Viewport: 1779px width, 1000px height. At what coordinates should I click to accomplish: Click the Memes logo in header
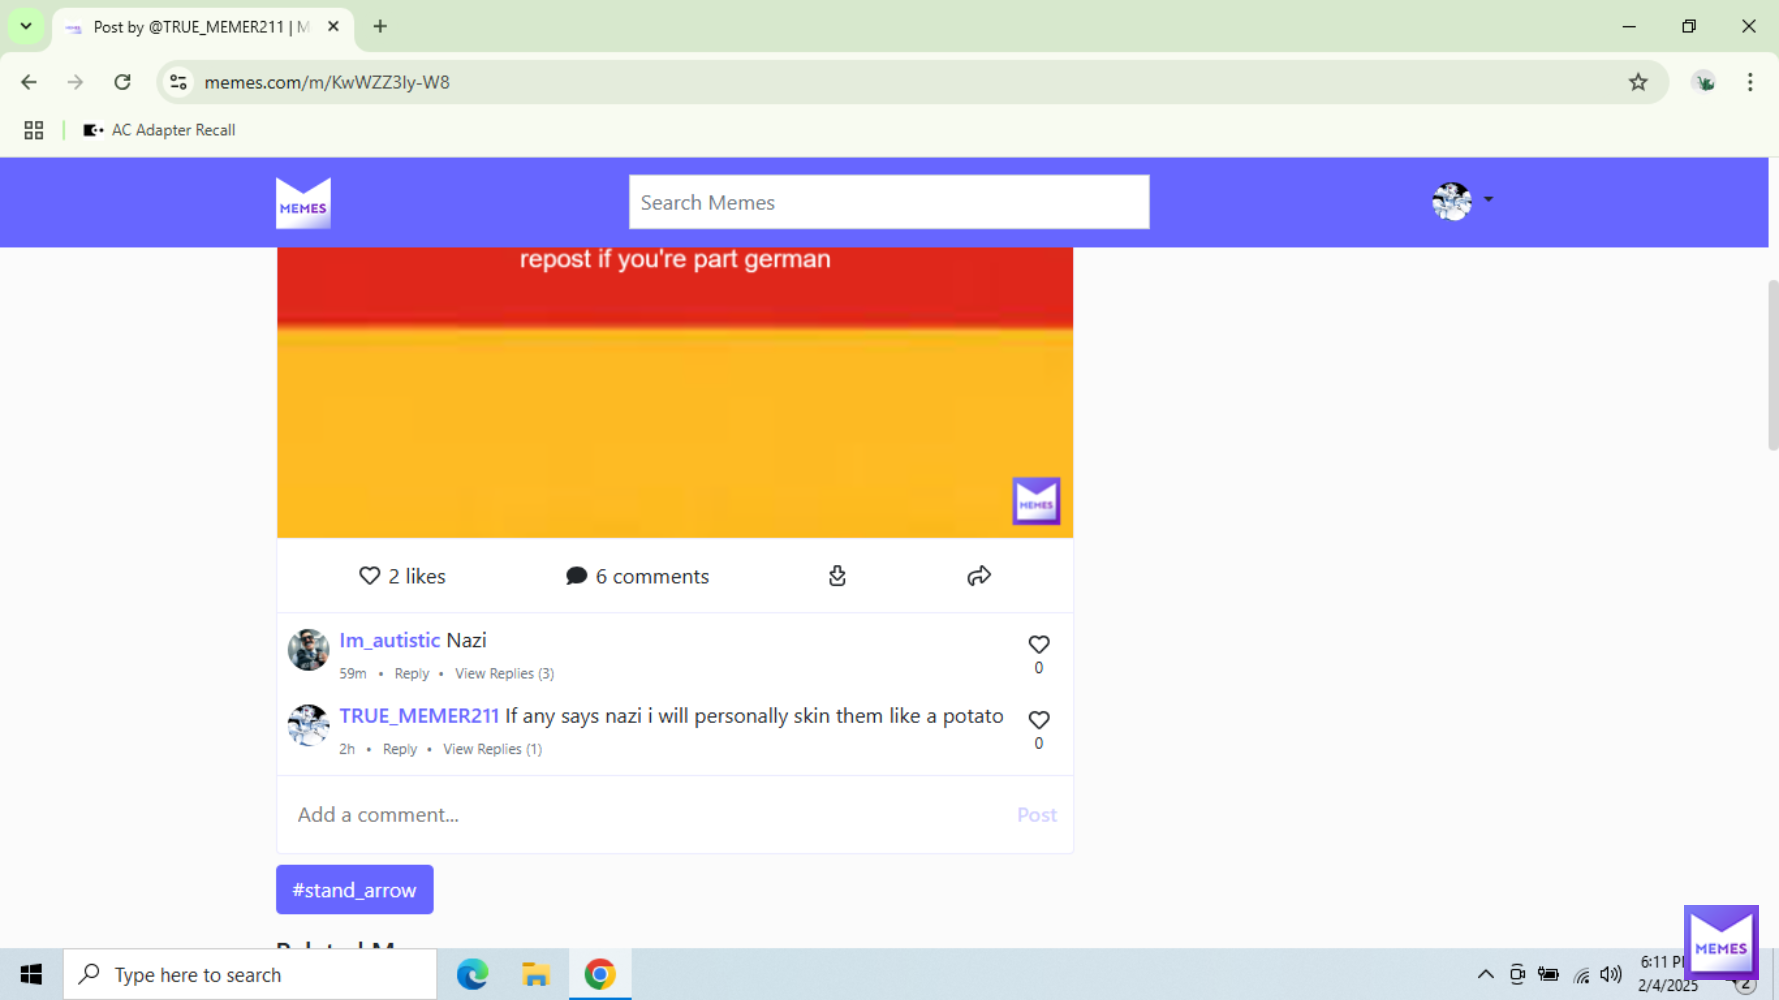(x=303, y=203)
